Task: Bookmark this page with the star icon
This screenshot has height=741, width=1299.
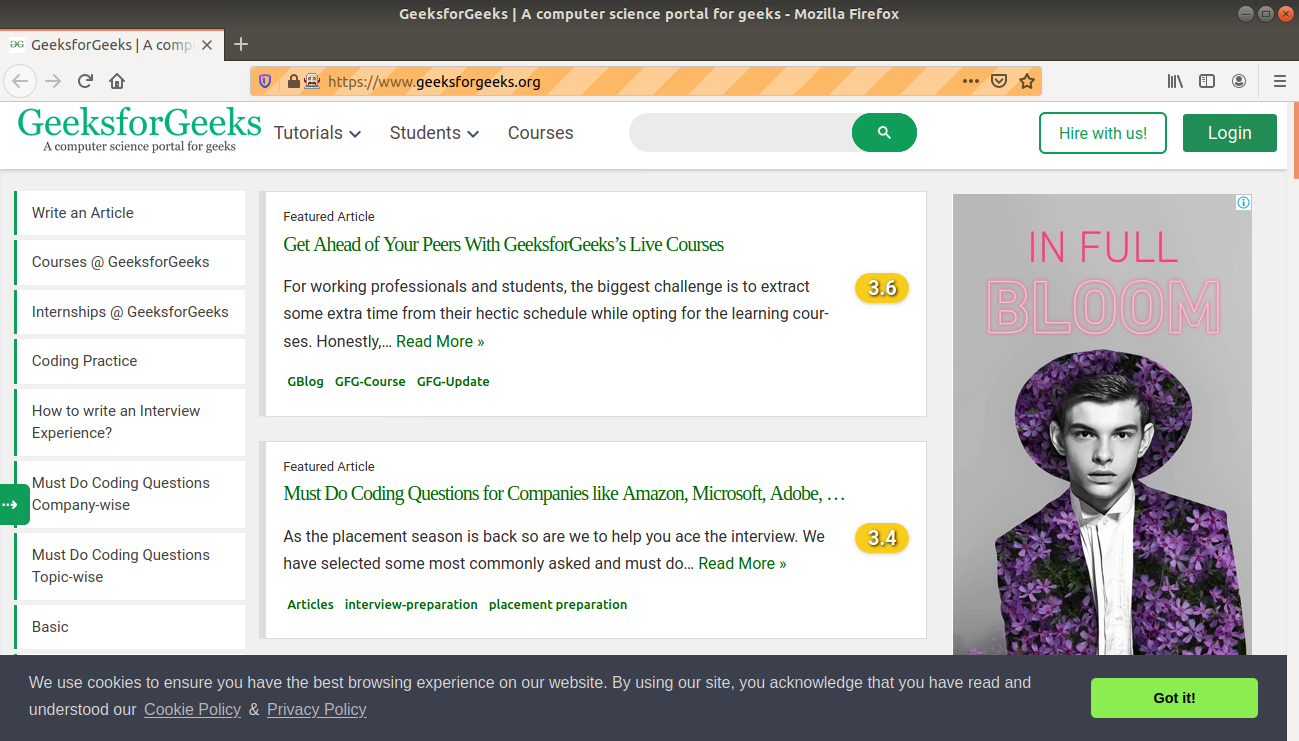Action: [x=1027, y=81]
